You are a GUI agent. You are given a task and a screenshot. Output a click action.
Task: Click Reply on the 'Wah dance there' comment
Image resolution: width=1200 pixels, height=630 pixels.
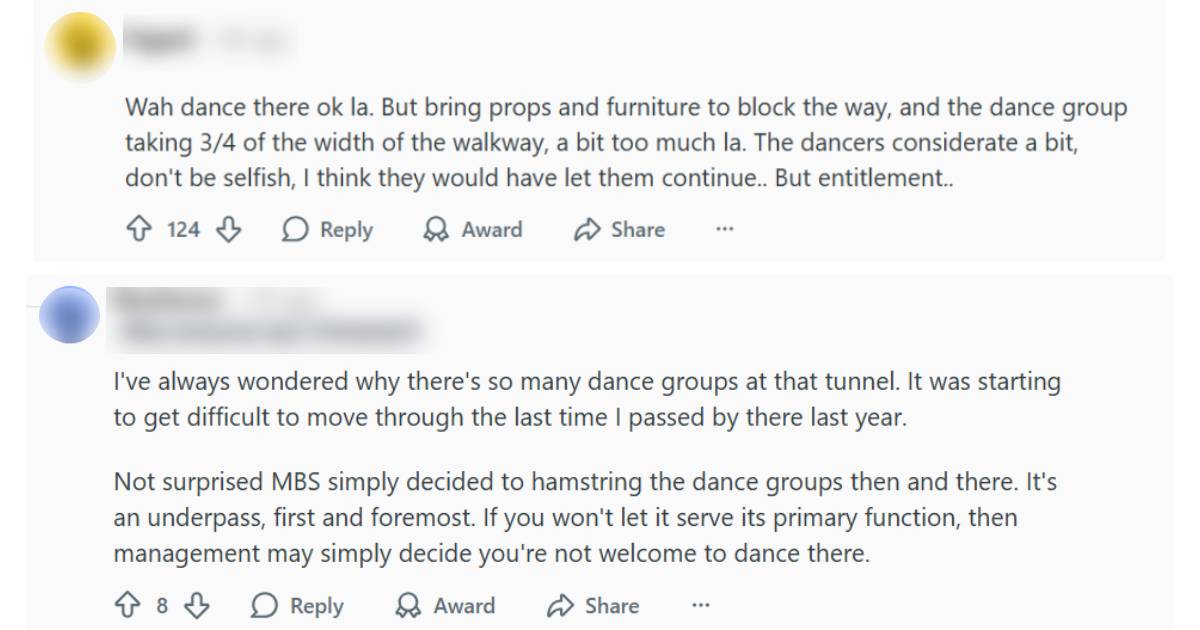(x=327, y=230)
